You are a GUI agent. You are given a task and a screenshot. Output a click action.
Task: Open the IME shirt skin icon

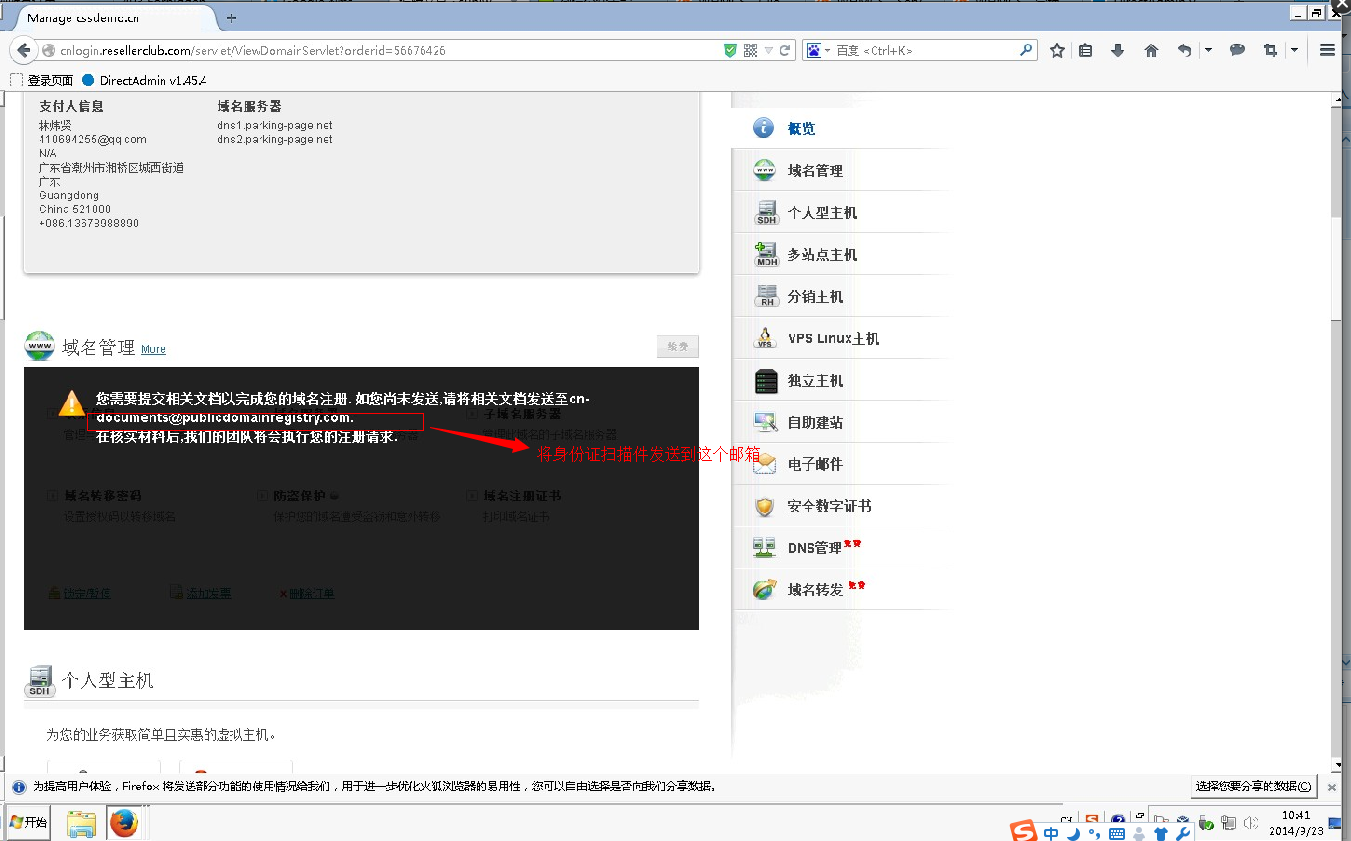[x=1161, y=832]
